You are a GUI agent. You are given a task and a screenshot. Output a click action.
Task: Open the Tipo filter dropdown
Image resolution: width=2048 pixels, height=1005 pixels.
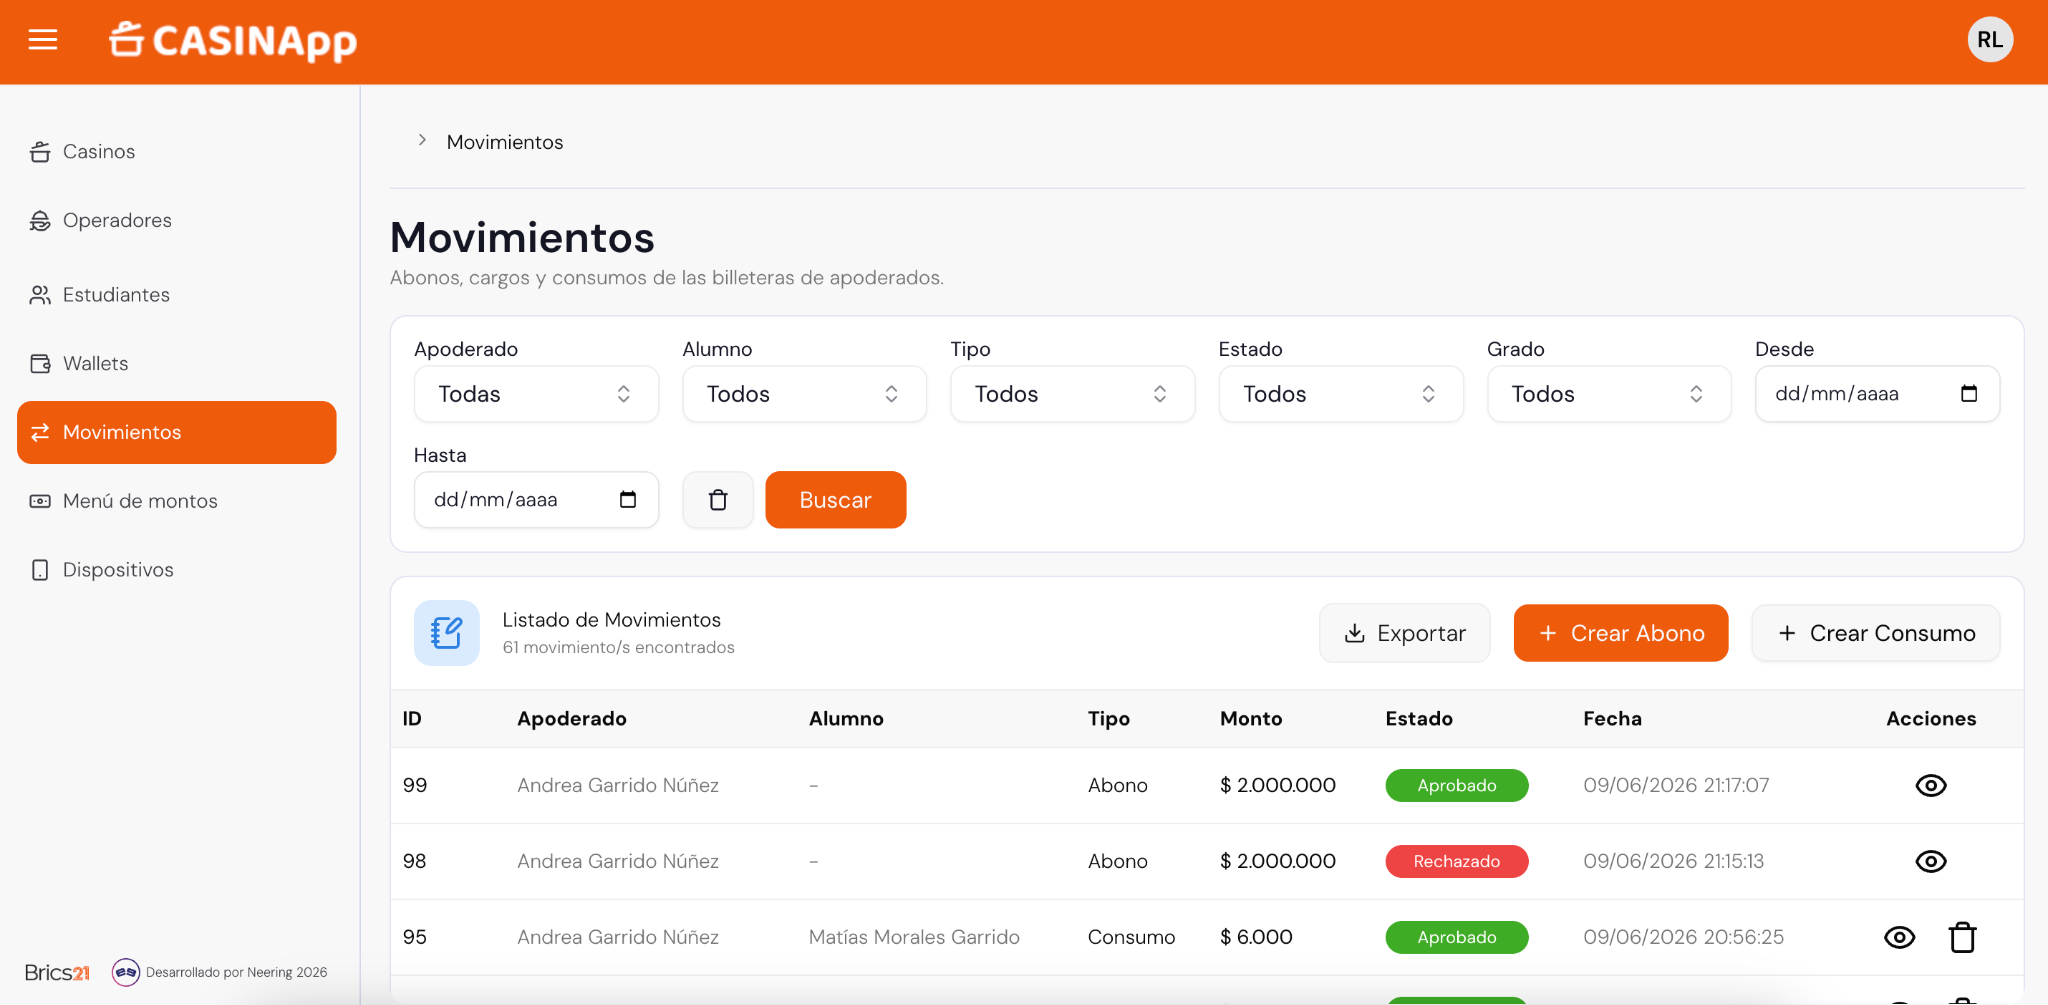1072,394
